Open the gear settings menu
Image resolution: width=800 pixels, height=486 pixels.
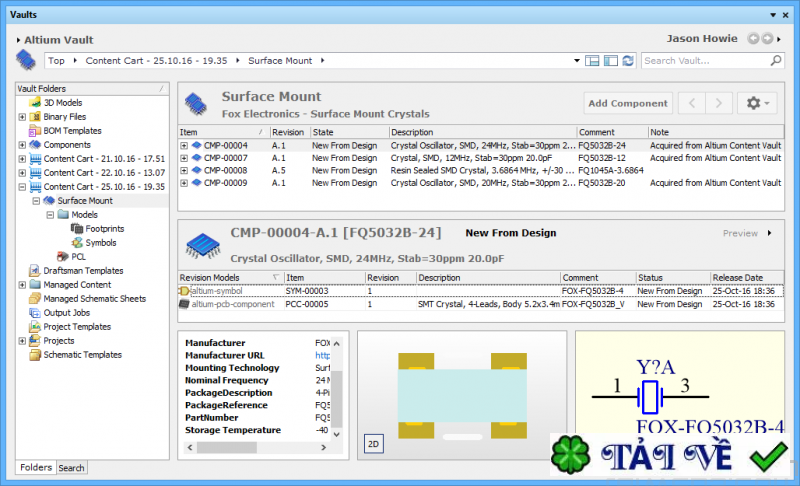pos(755,103)
